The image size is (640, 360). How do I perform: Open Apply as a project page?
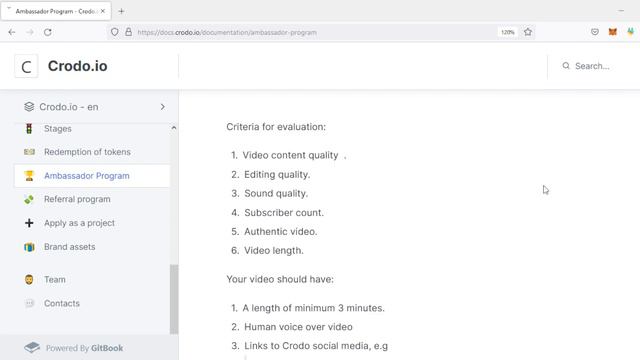[79, 223]
